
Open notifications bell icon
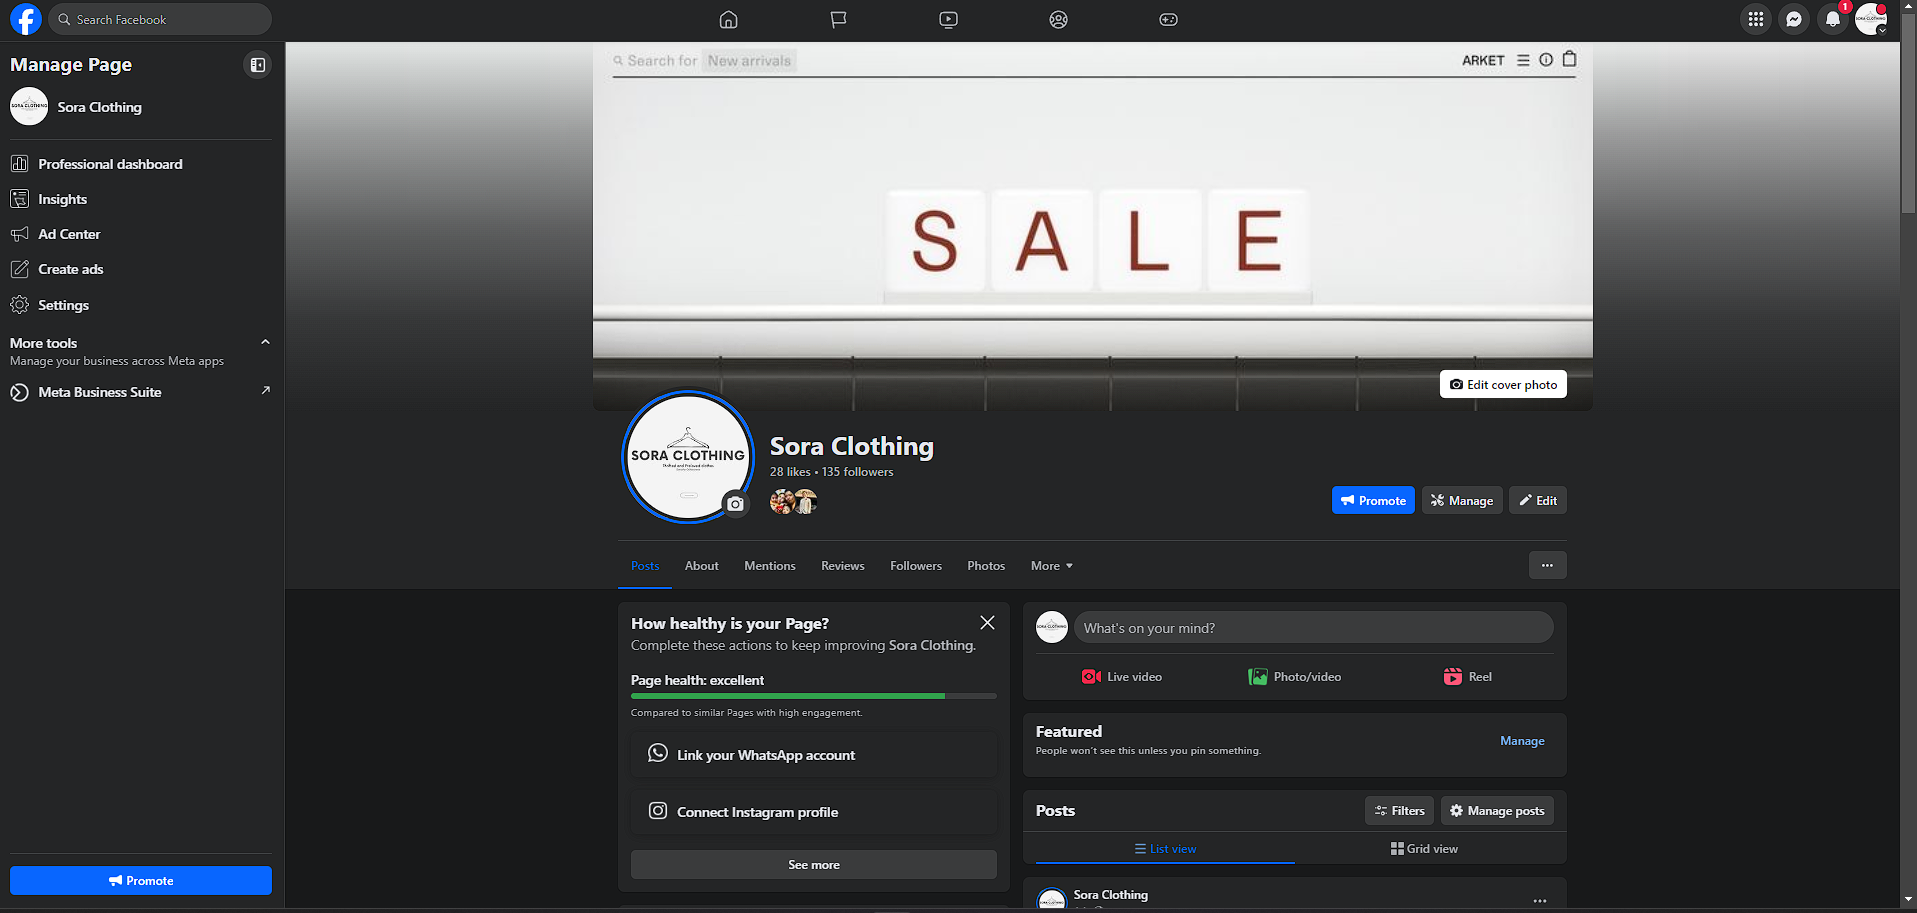point(1832,19)
